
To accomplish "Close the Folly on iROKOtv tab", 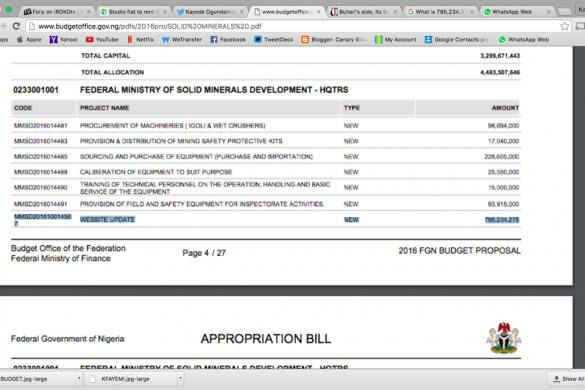I will click(88, 12).
